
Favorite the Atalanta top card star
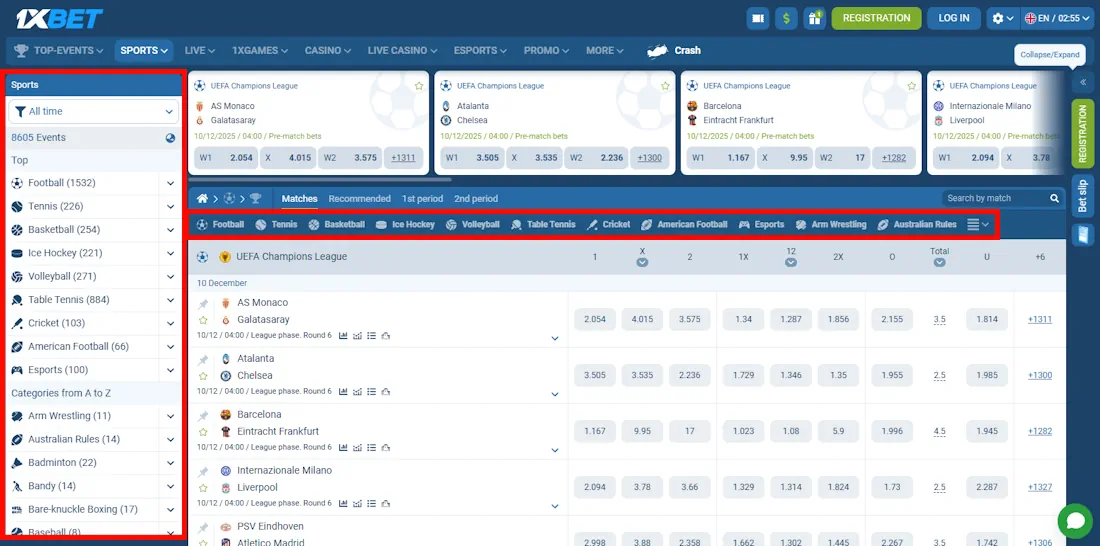(665, 86)
